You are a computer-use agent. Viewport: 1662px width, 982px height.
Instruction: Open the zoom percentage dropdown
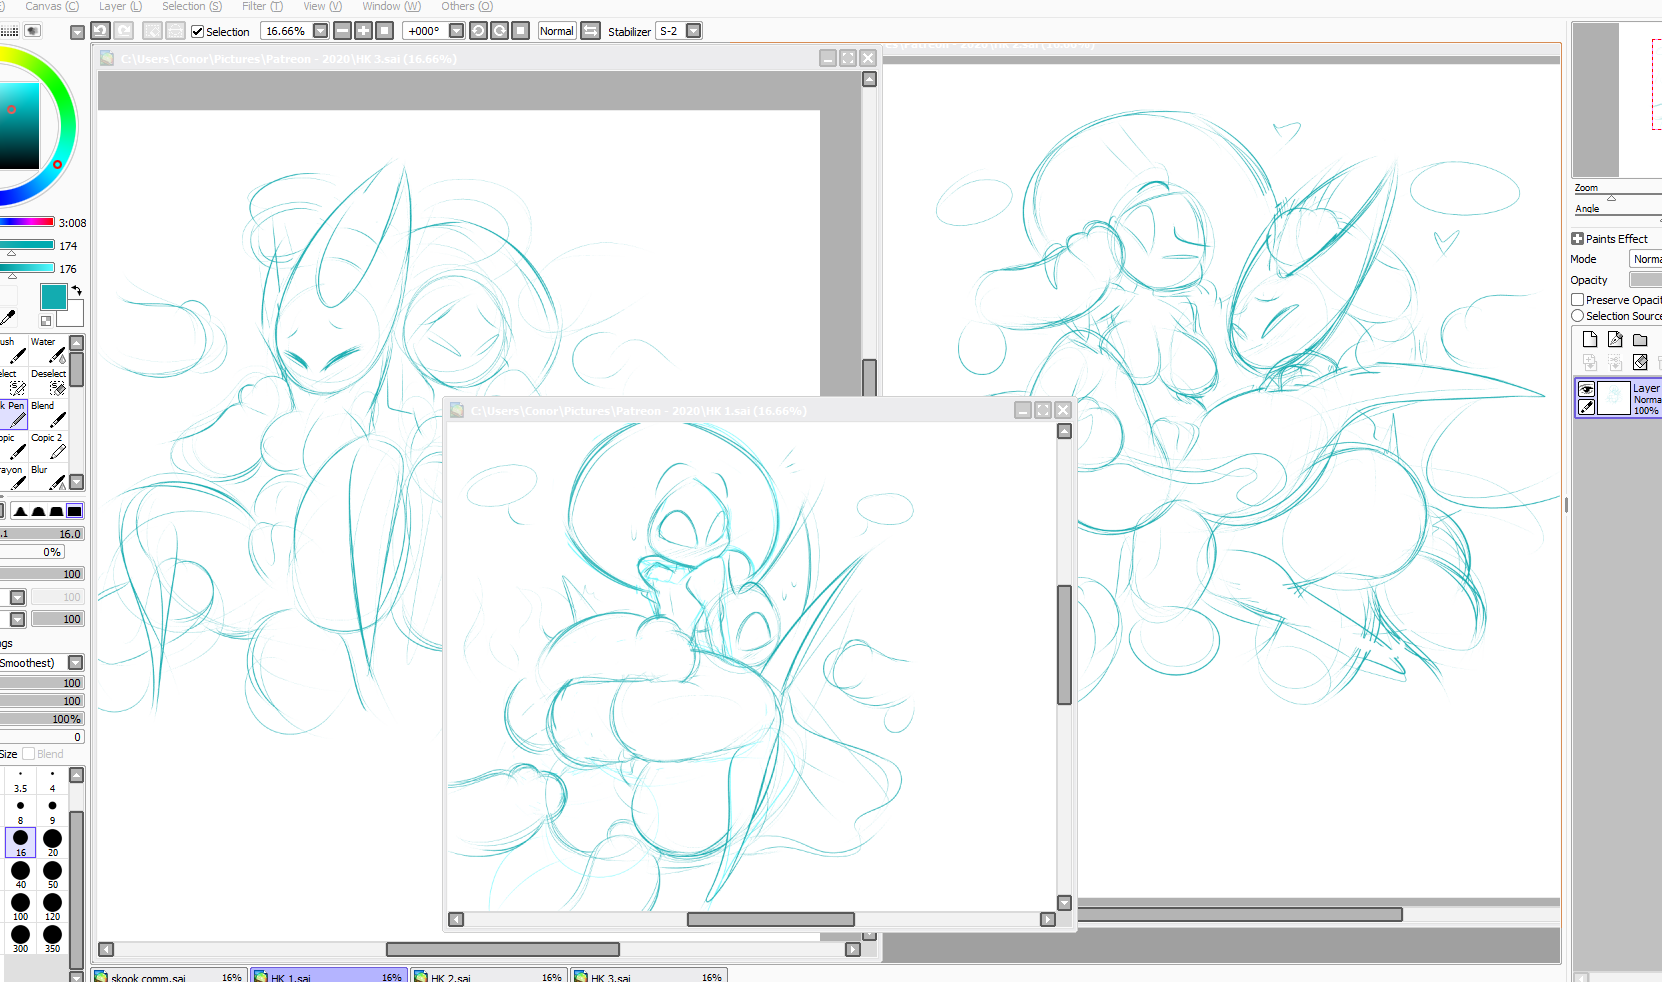[x=321, y=31]
